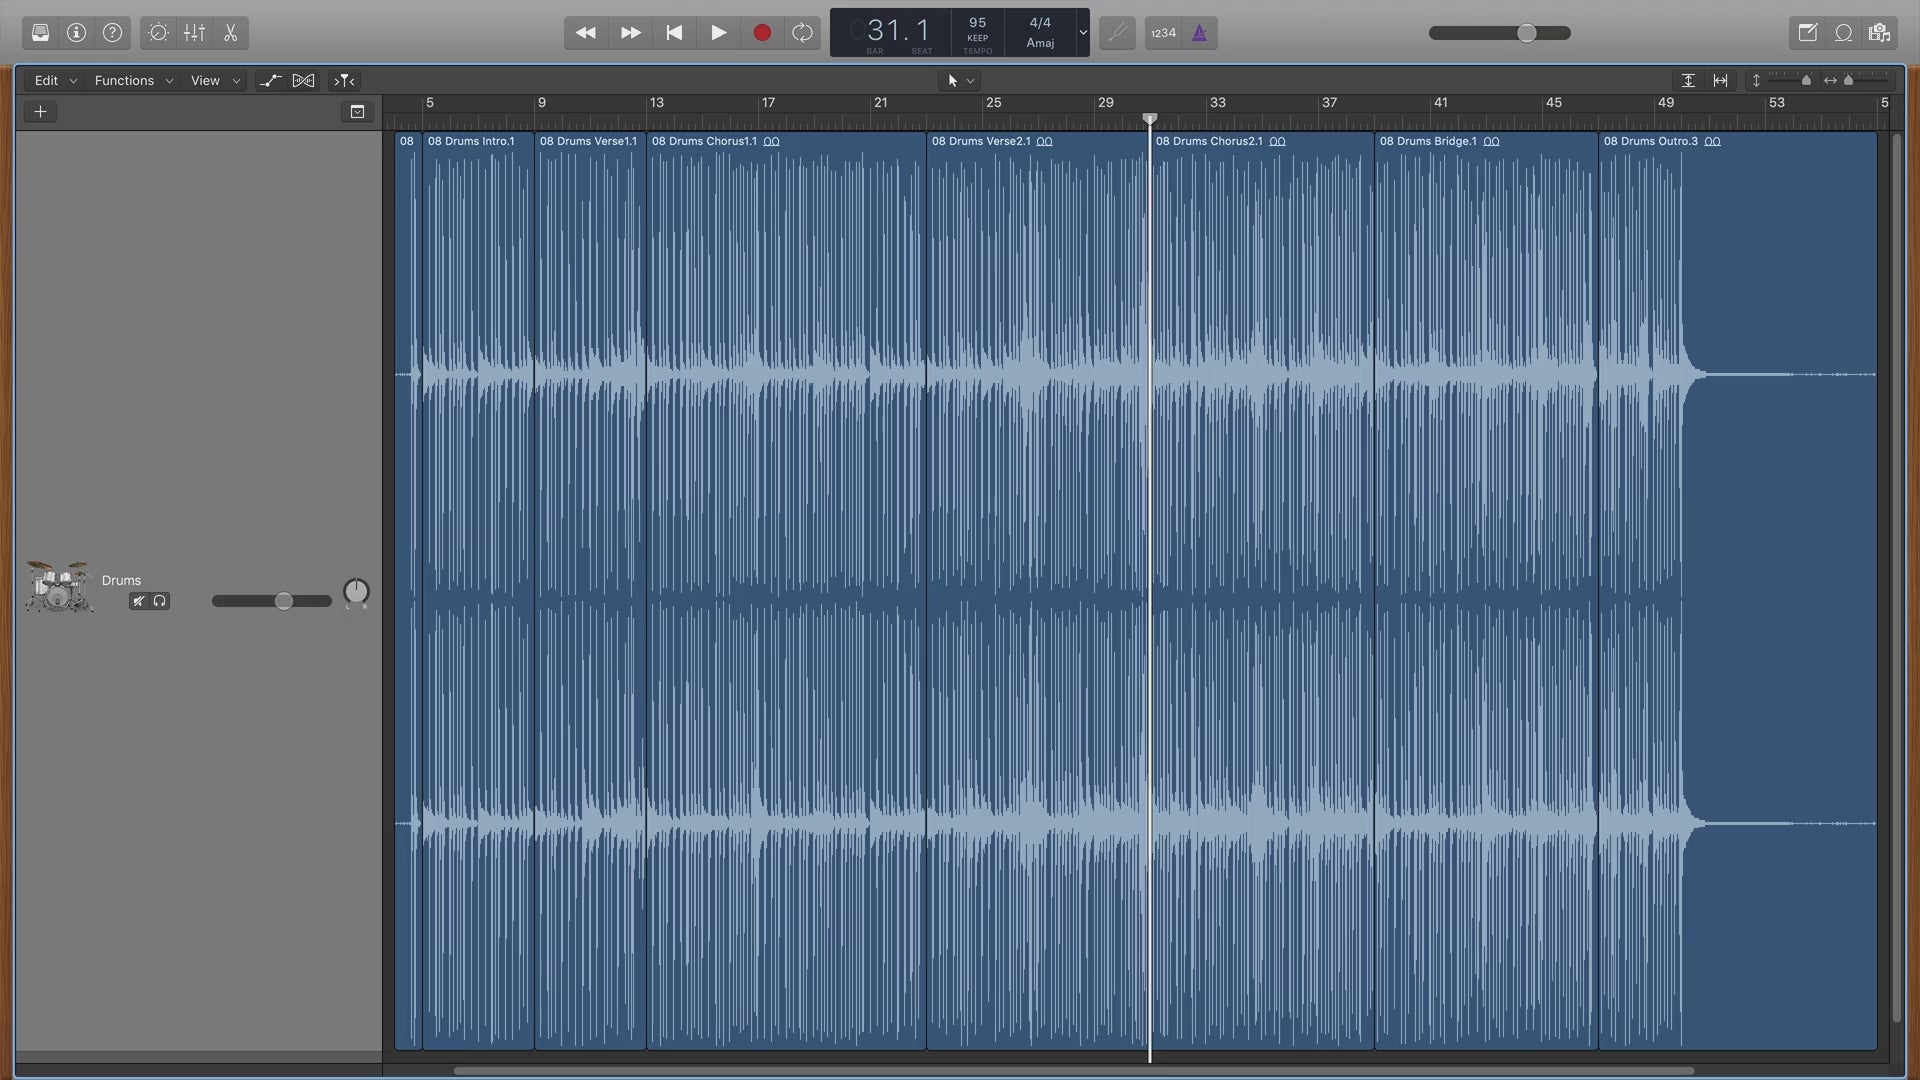Viewport: 1920px width, 1080px height.
Task: Open the Mixer
Action: tap(194, 33)
